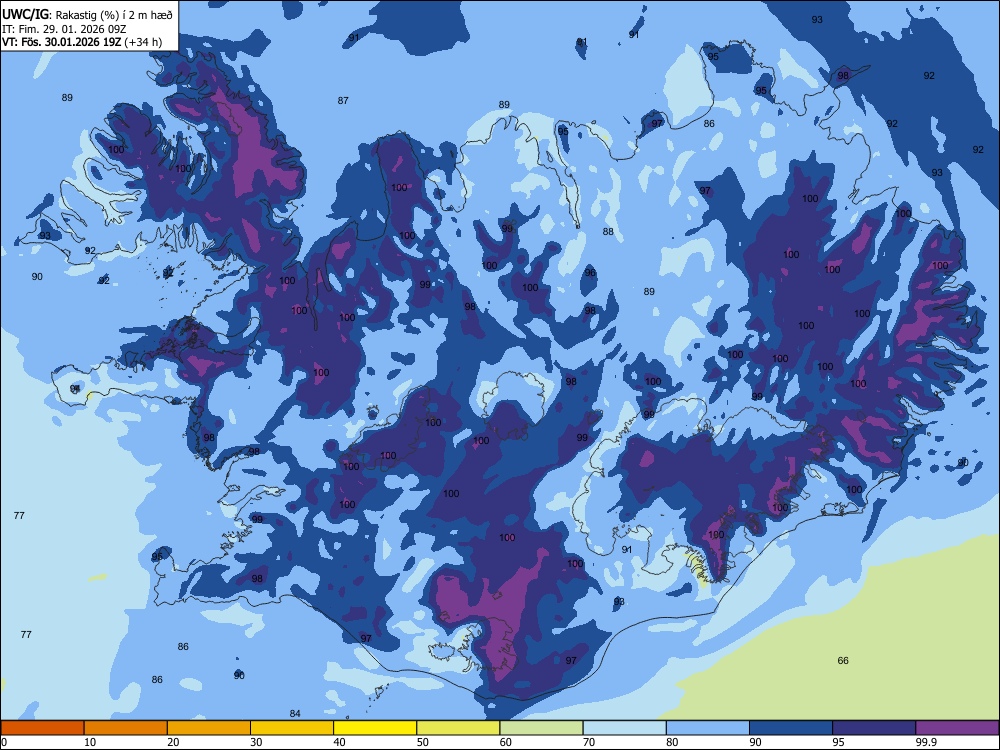Select the '20' legend scale label
Viewport: 1000px width, 750px height.
coord(173,742)
